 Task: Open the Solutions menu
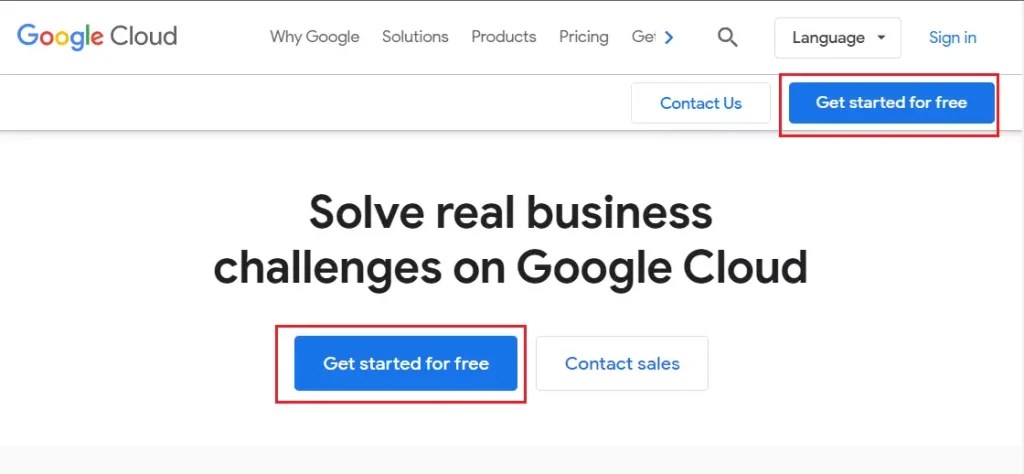pos(415,37)
